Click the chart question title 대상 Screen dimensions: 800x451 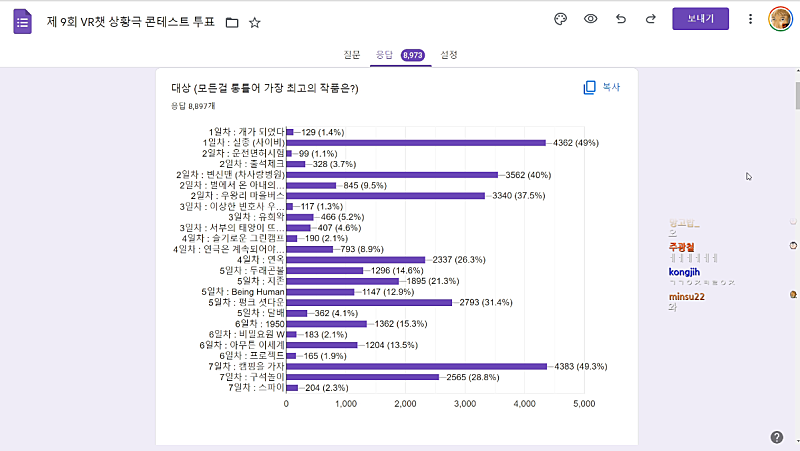pos(265,88)
